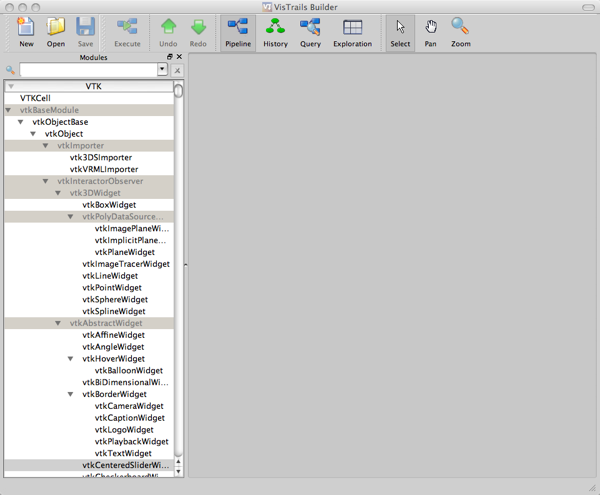Screen dimensions: 600x495
Task: Select vtkVRMLImporter module
Action: [x=104, y=169]
